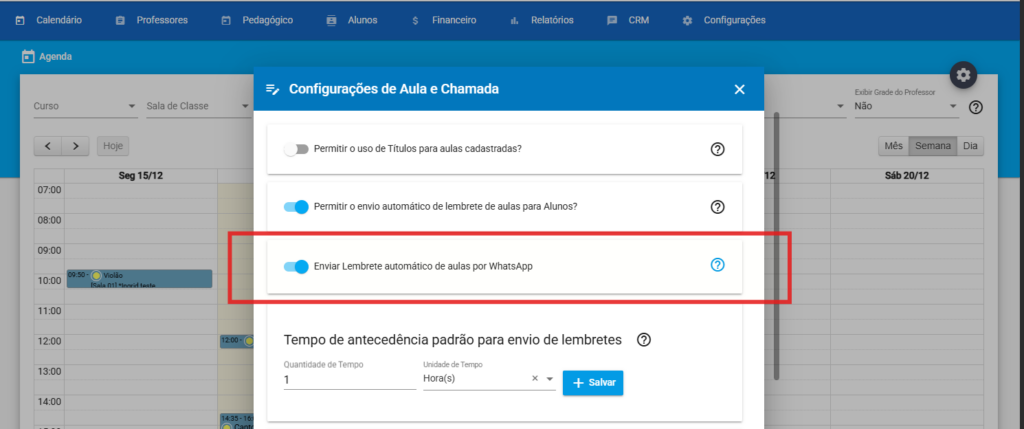Open help for lesson titles setting
This screenshot has height=429, width=1024.
(x=717, y=149)
